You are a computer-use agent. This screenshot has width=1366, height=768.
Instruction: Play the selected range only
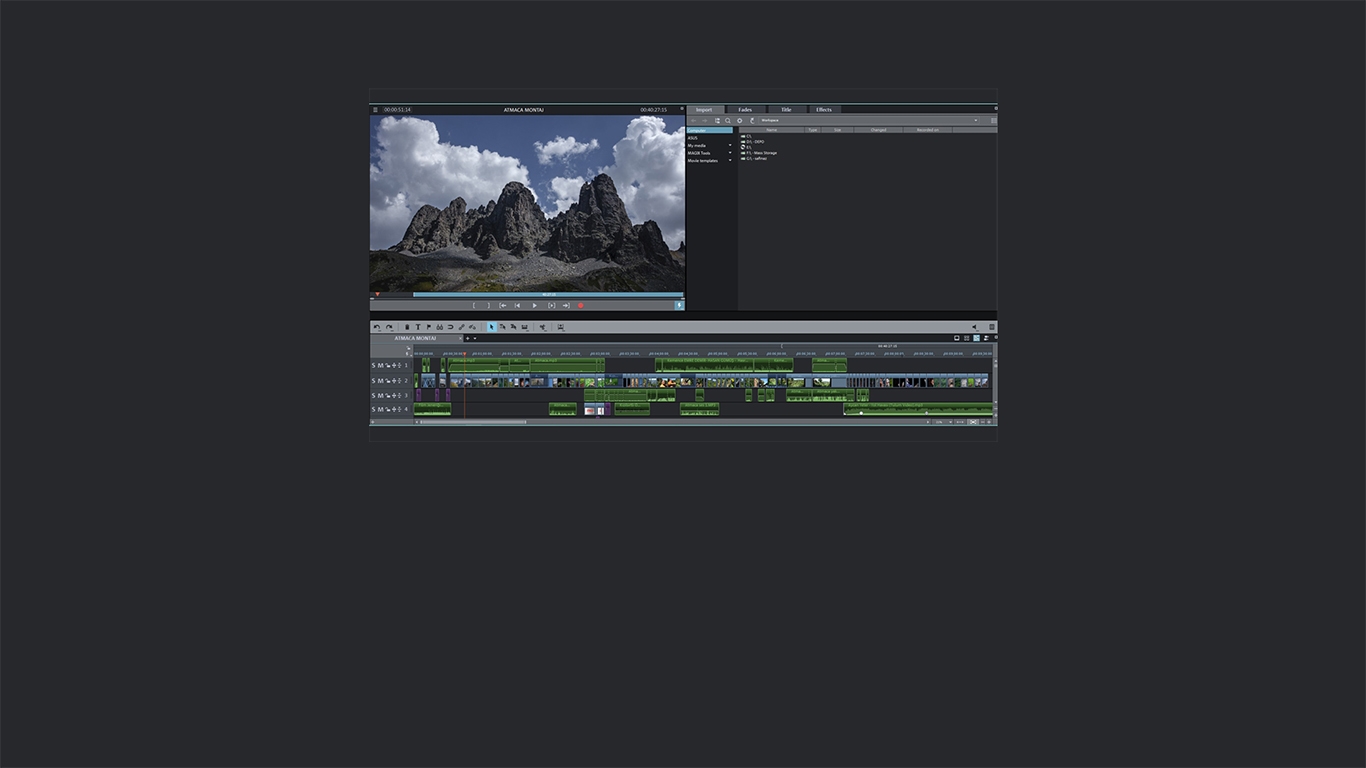551,305
